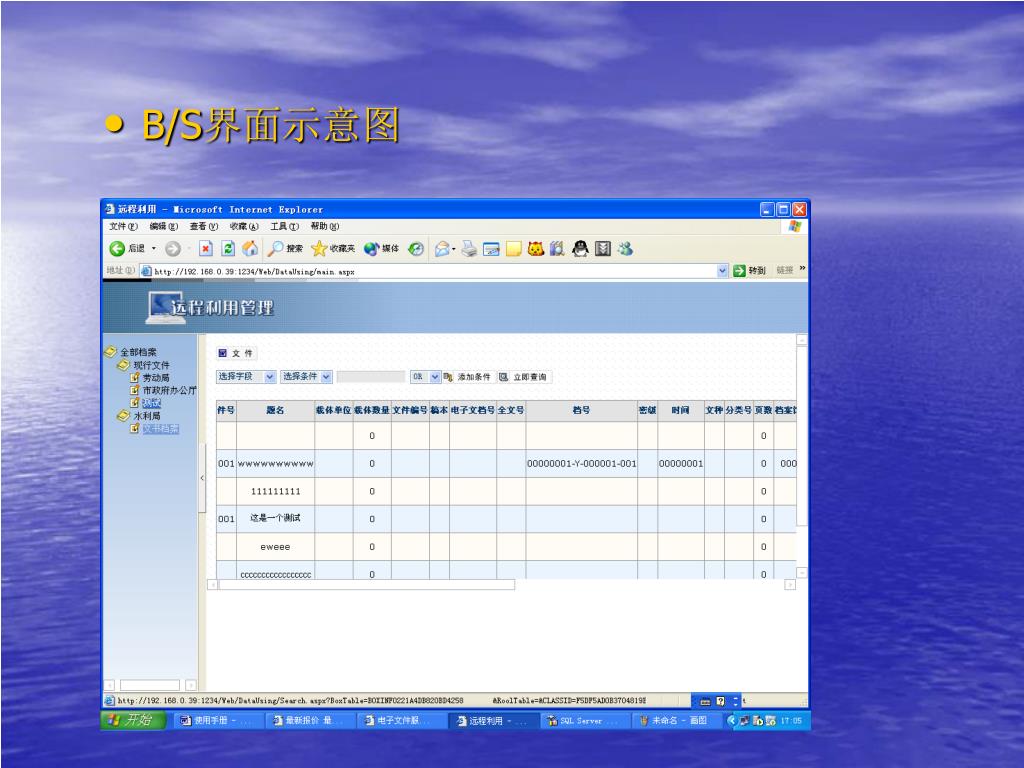This screenshot has height=768, width=1024.
Task: Print the page with the printer icon
Action: click(x=469, y=249)
